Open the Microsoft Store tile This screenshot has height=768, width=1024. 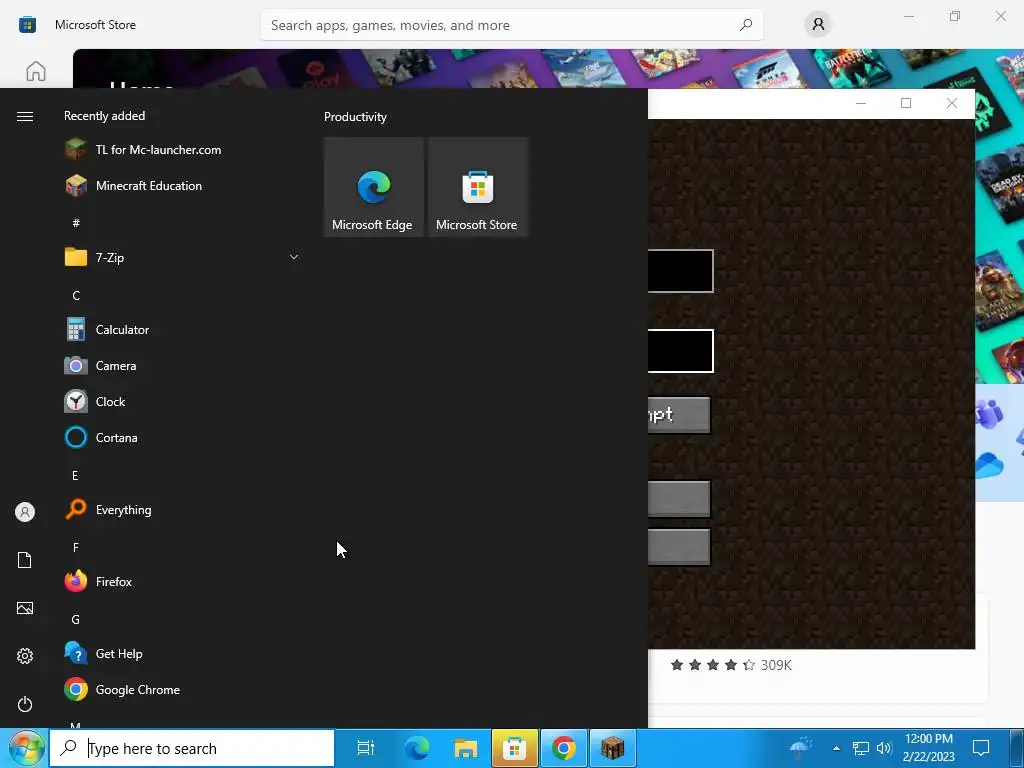(x=477, y=187)
